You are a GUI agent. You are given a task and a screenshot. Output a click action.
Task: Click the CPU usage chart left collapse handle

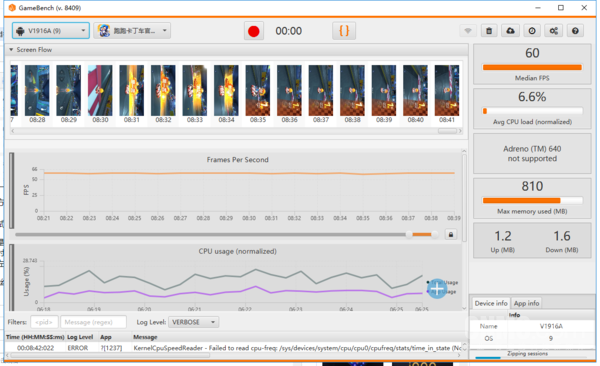(12, 278)
